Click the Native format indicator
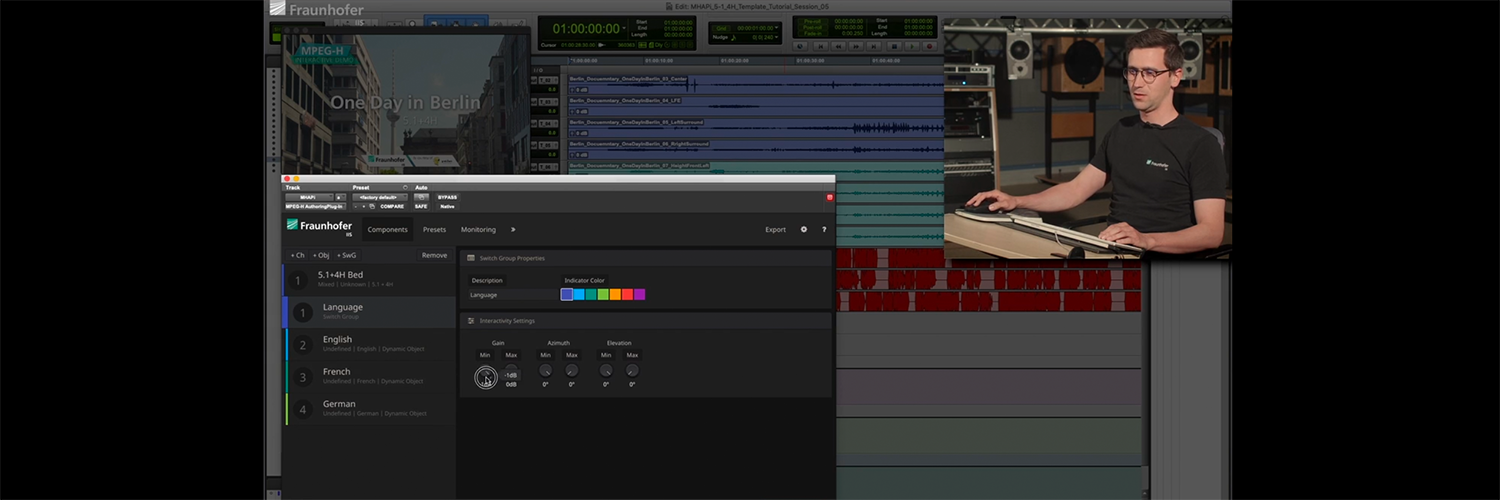Viewport: 1500px width, 500px height. coord(447,206)
